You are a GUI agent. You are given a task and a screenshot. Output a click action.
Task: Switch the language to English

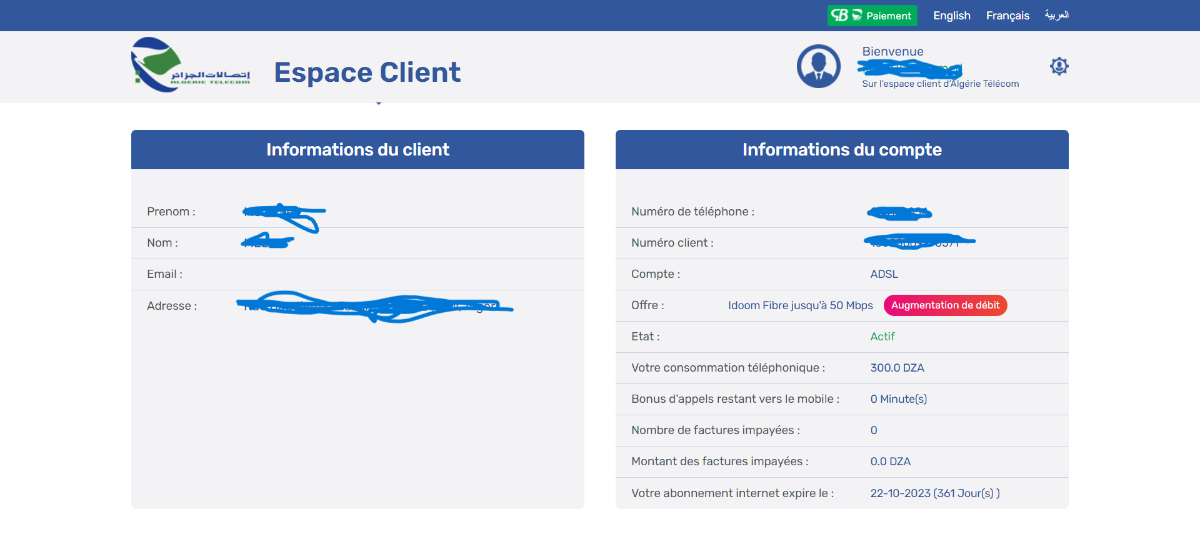[x=951, y=16]
